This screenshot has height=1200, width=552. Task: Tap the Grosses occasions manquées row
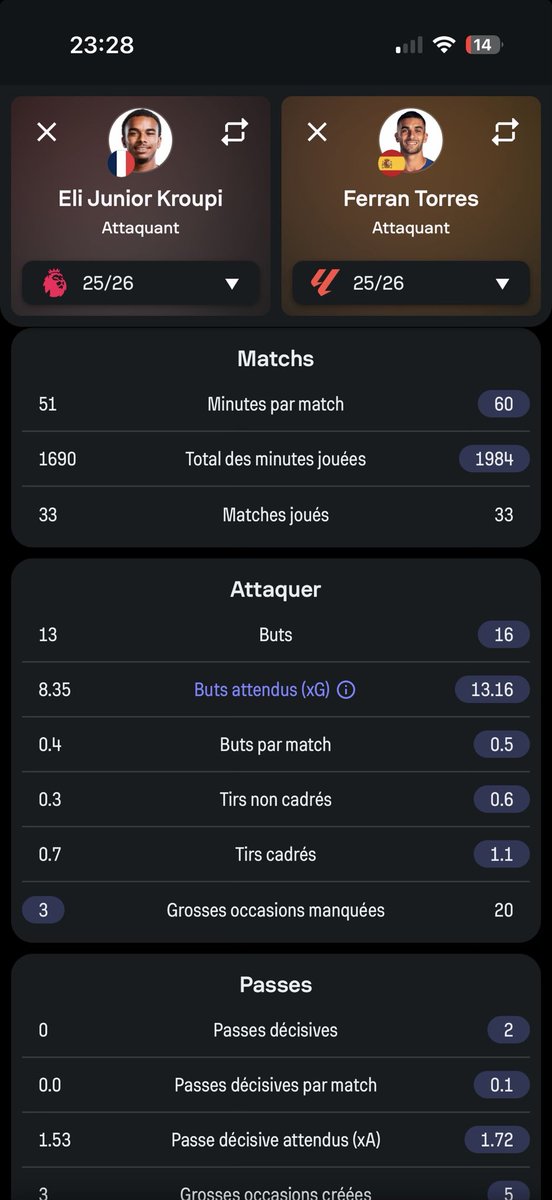click(x=276, y=910)
